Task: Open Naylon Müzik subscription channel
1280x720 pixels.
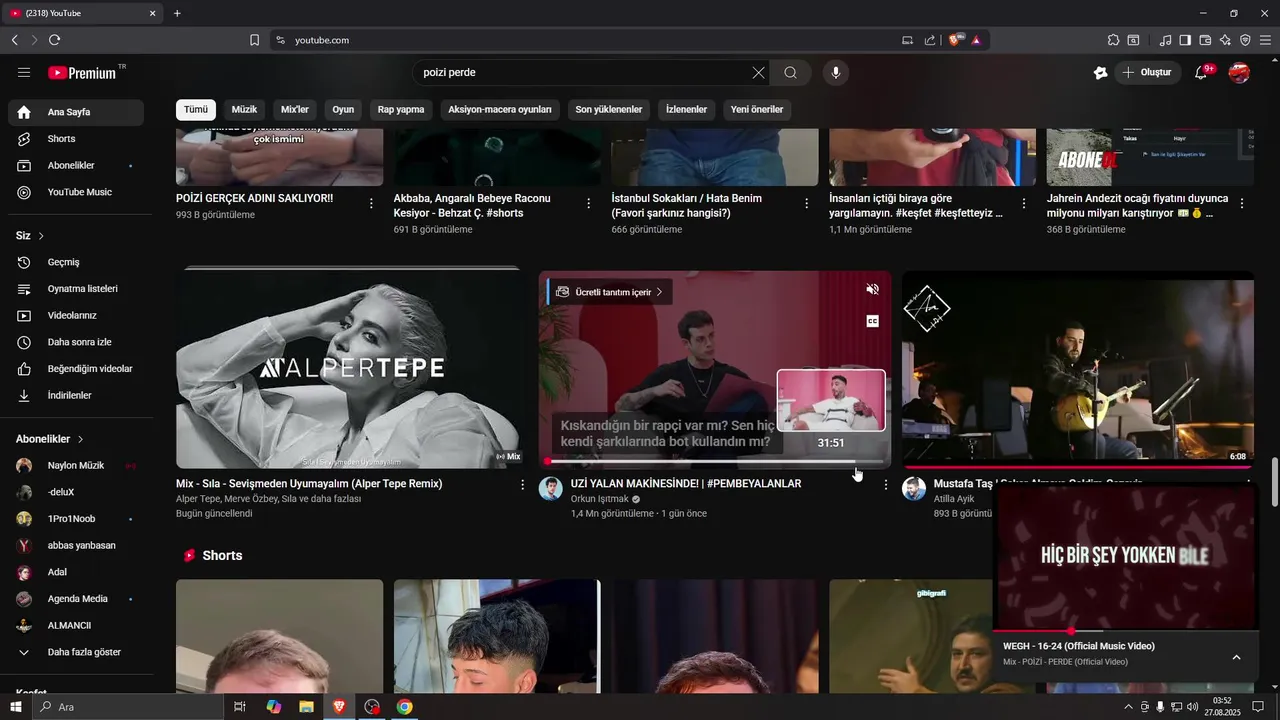Action: pyautogui.click(x=76, y=466)
